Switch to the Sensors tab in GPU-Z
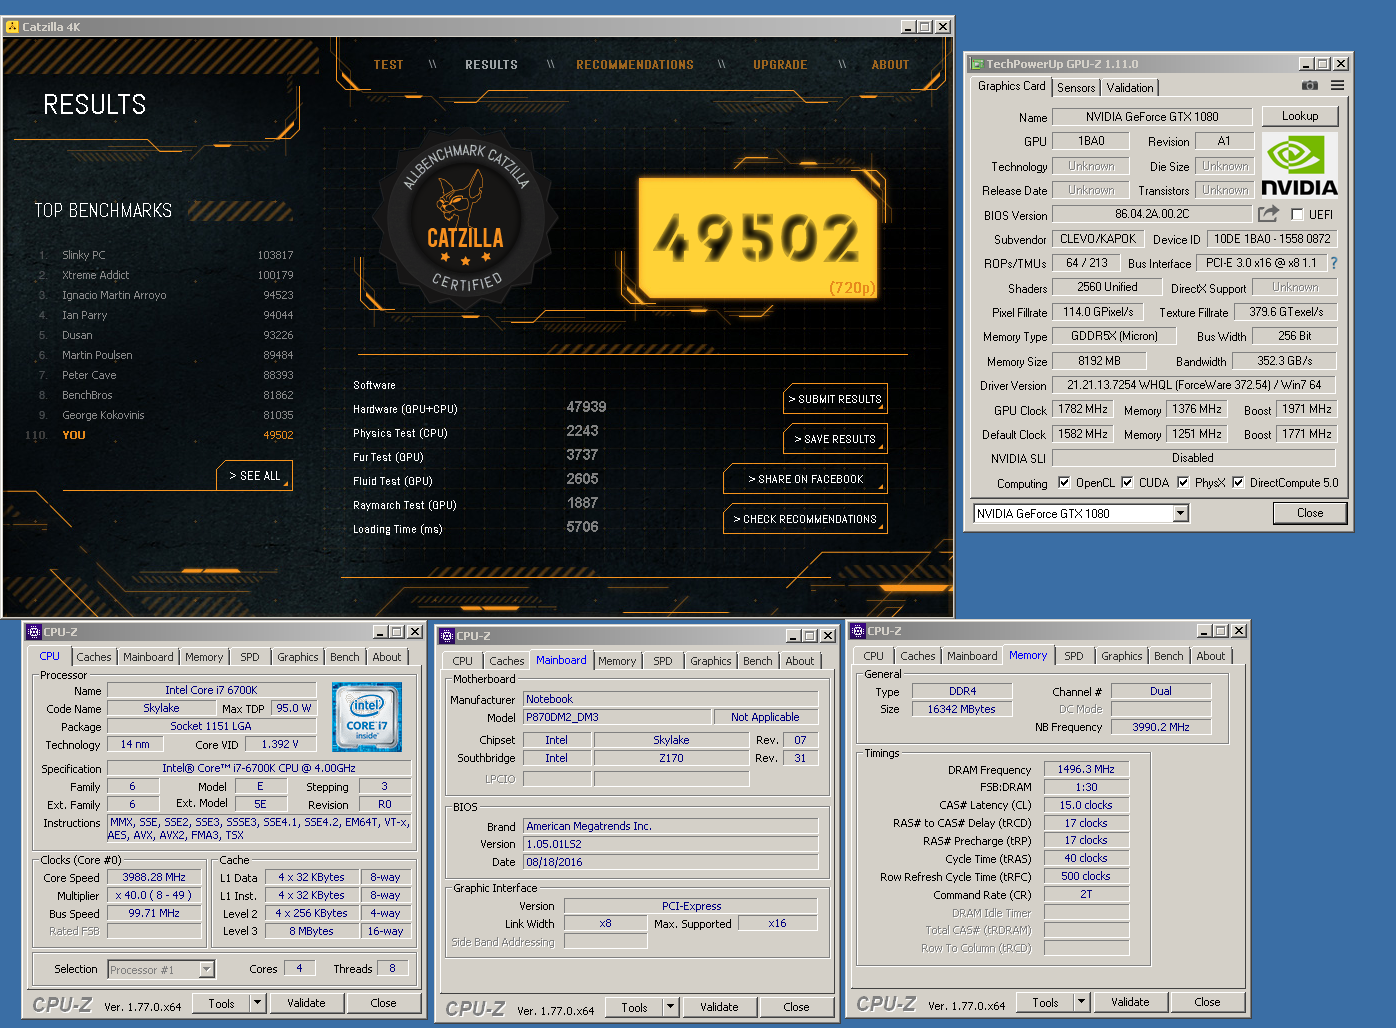Image resolution: width=1396 pixels, height=1028 pixels. click(1076, 88)
